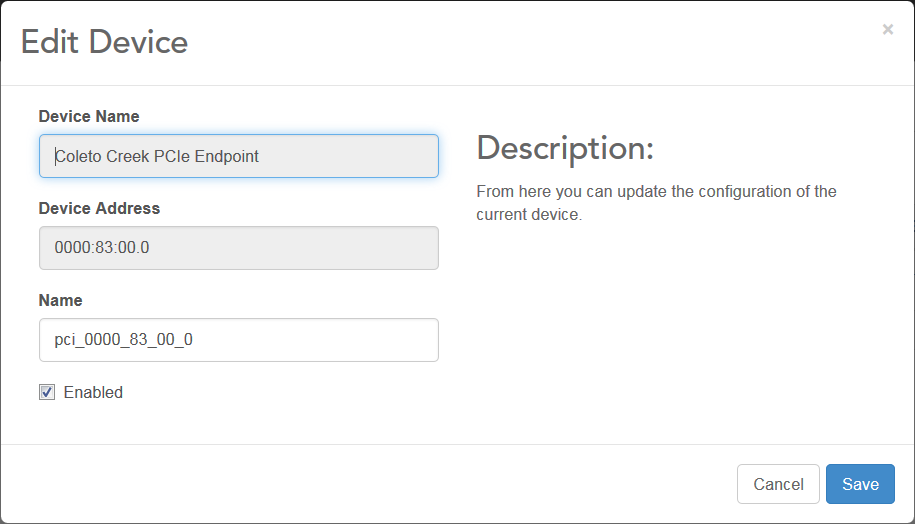Click the Enabled label text
The height and width of the screenshot is (524, 915).
(x=93, y=392)
